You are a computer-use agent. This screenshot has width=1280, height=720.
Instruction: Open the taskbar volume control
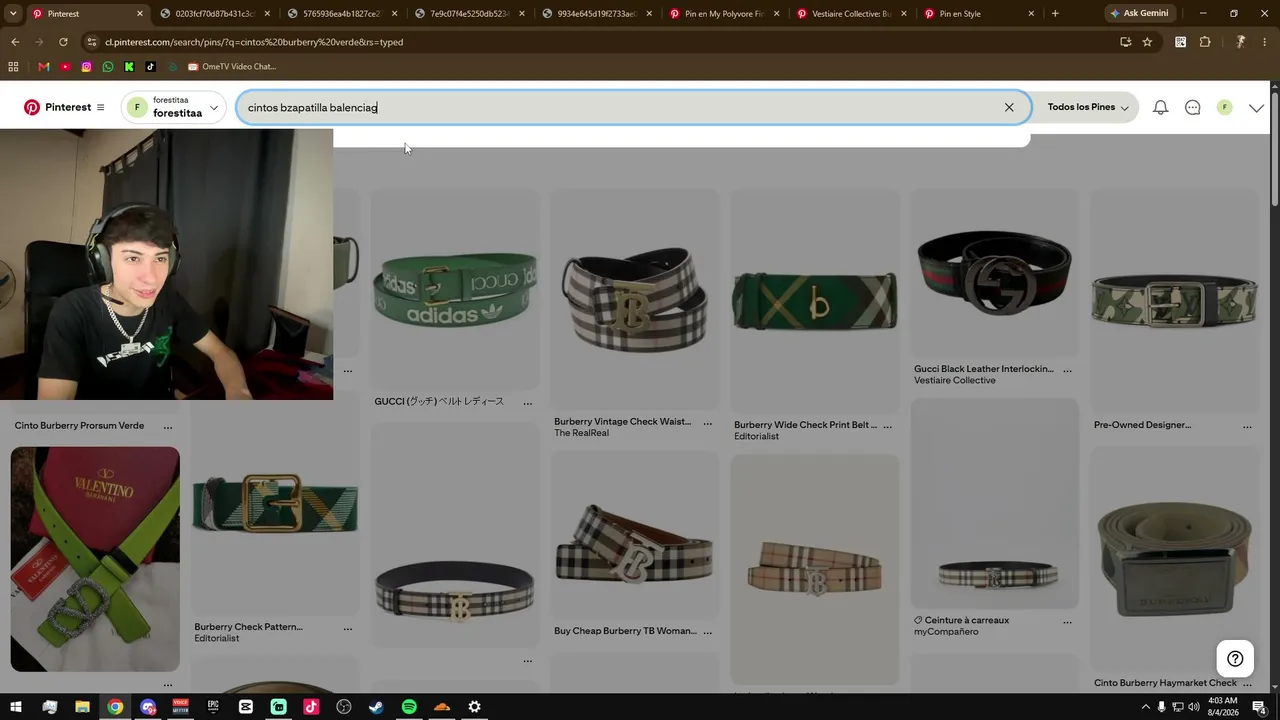click(x=1193, y=707)
